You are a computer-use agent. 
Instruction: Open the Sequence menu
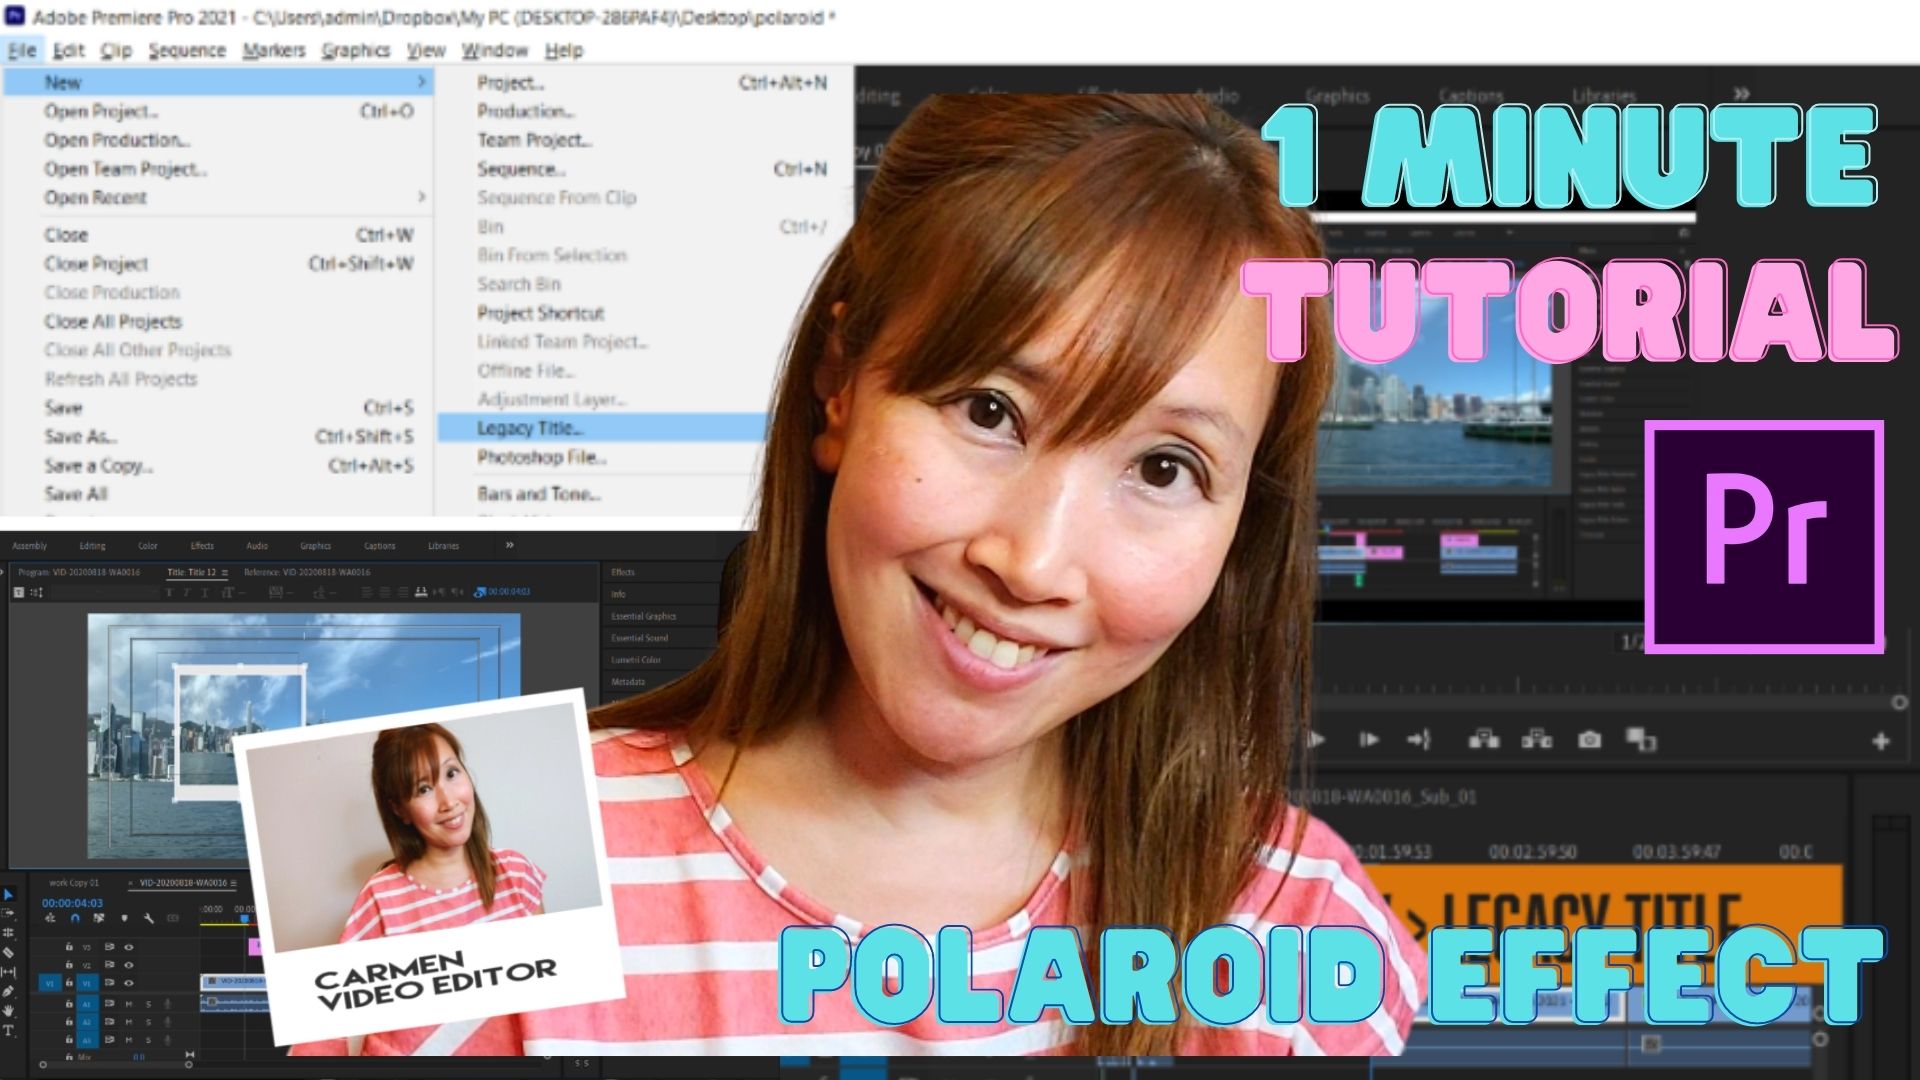[187, 50]
